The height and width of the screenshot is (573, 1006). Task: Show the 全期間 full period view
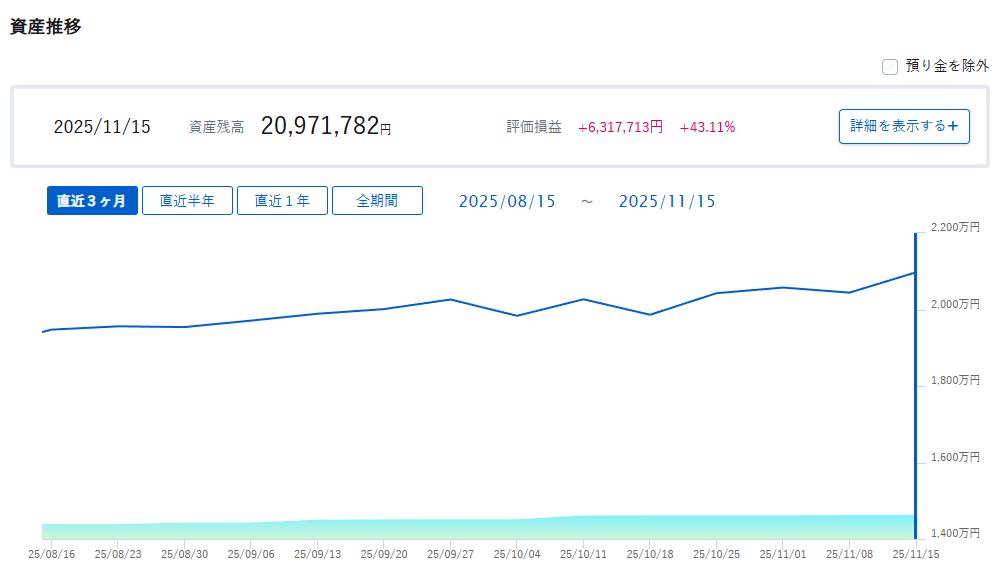[x=377, y=201]
